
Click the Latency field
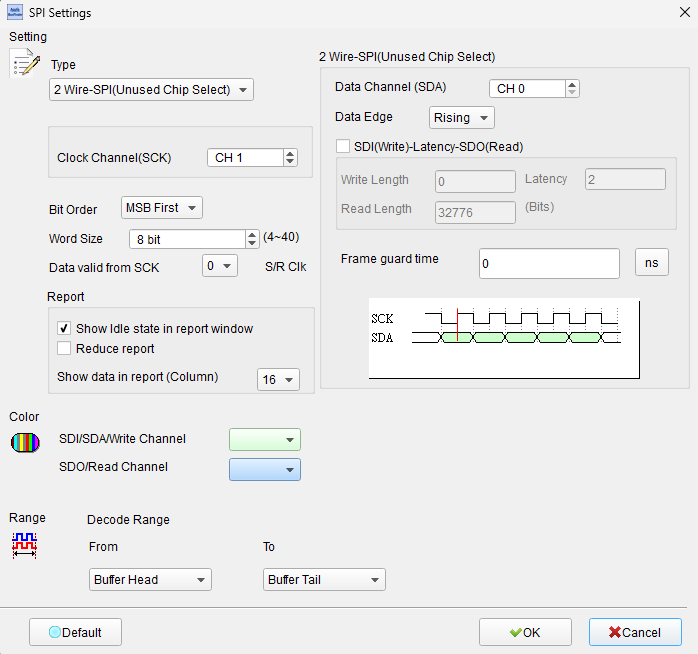[x=625, y=179]
